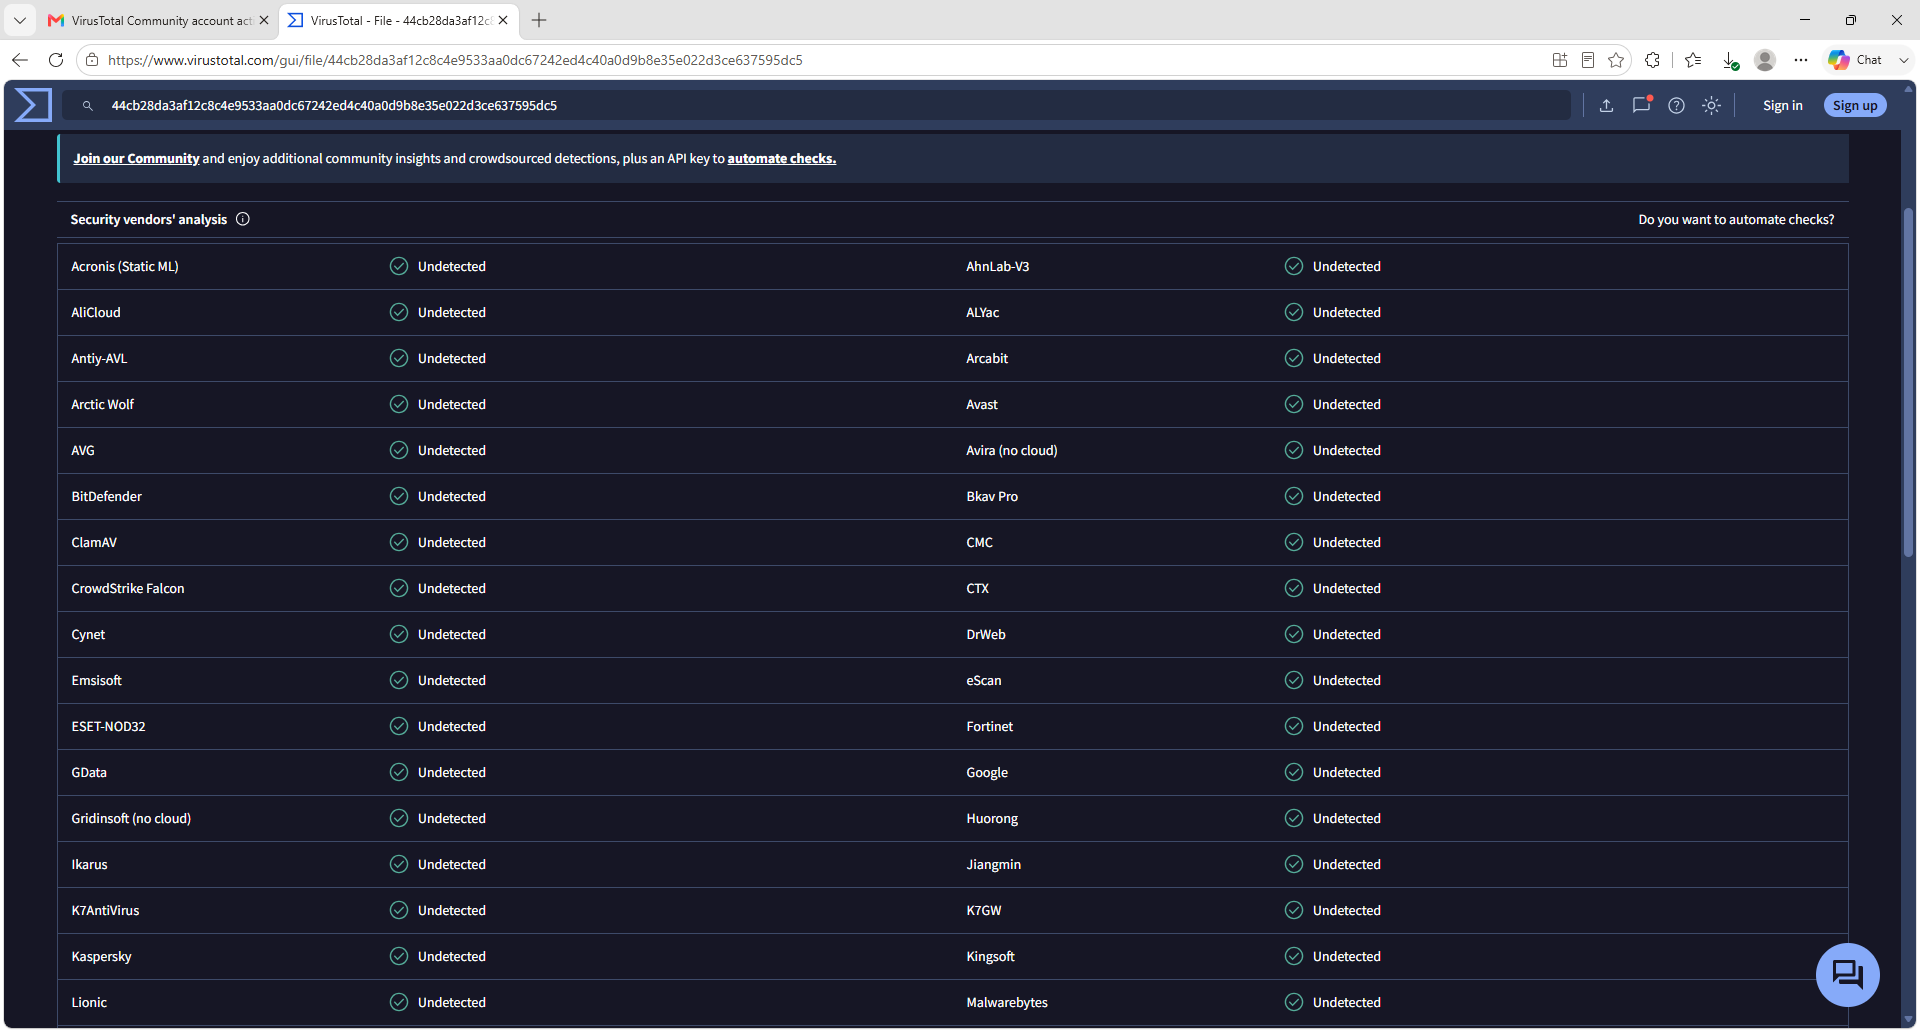This screenshot has width=1920, height=1032.
Task: Open the chat bubble widget
Action: click(x=1847, y=974)
